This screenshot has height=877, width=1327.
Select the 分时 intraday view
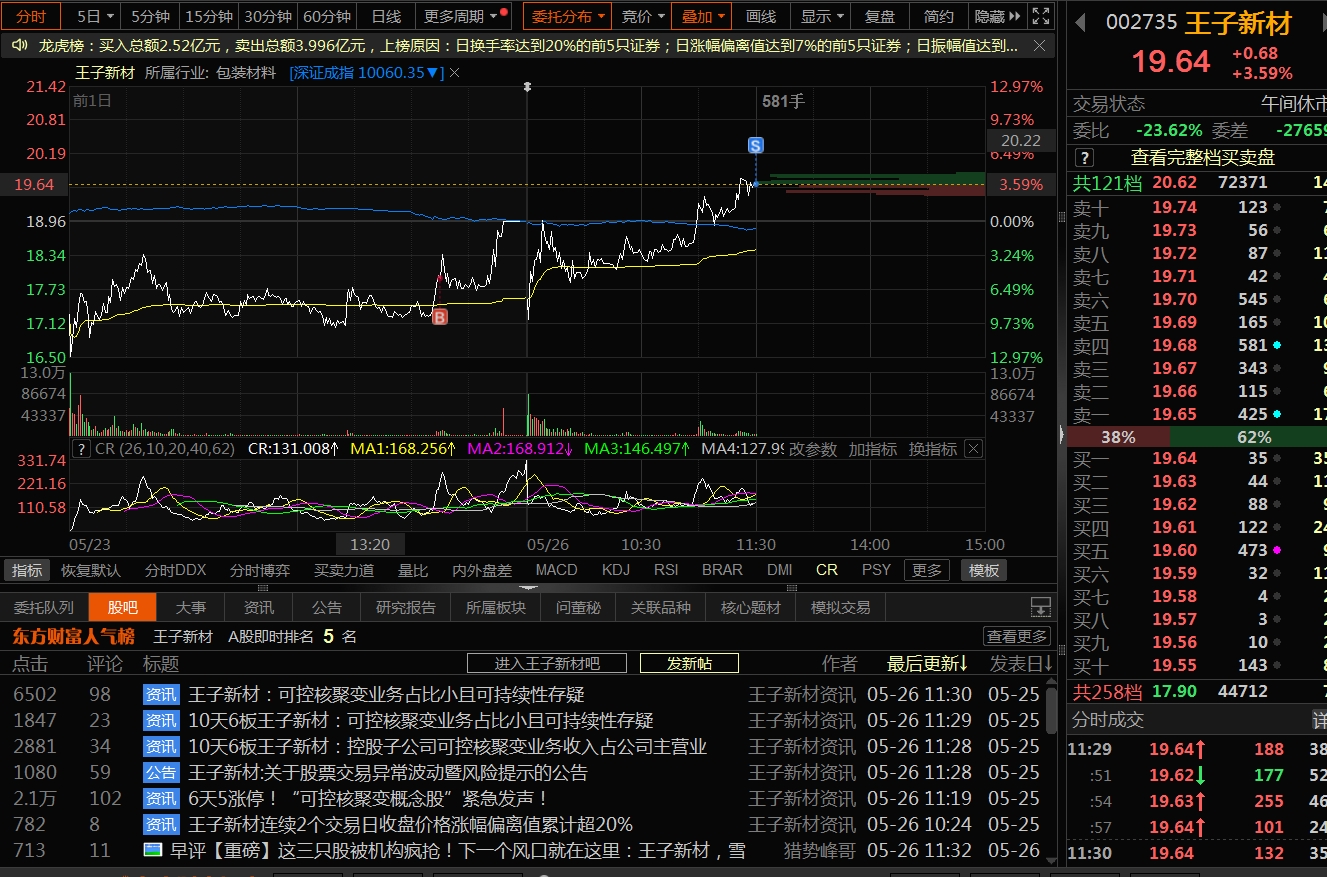point(31,16)
